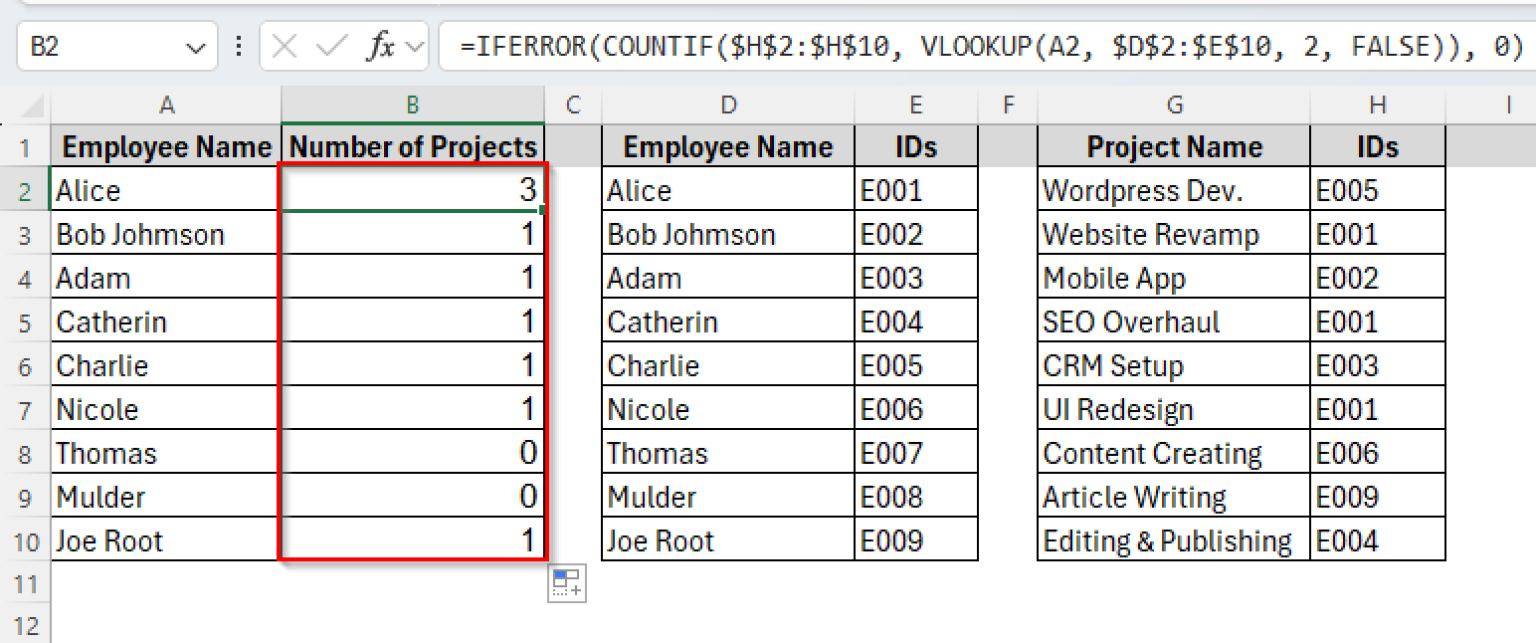Click row 10 header to select the row
This screenshot has width=1536, height=643.
tap(27, 540)
